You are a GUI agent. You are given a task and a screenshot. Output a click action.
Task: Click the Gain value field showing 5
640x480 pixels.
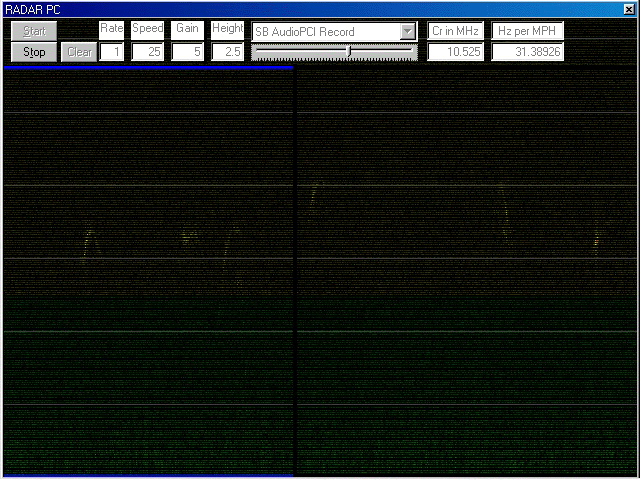pyautogui.click(x=187, y=52)
